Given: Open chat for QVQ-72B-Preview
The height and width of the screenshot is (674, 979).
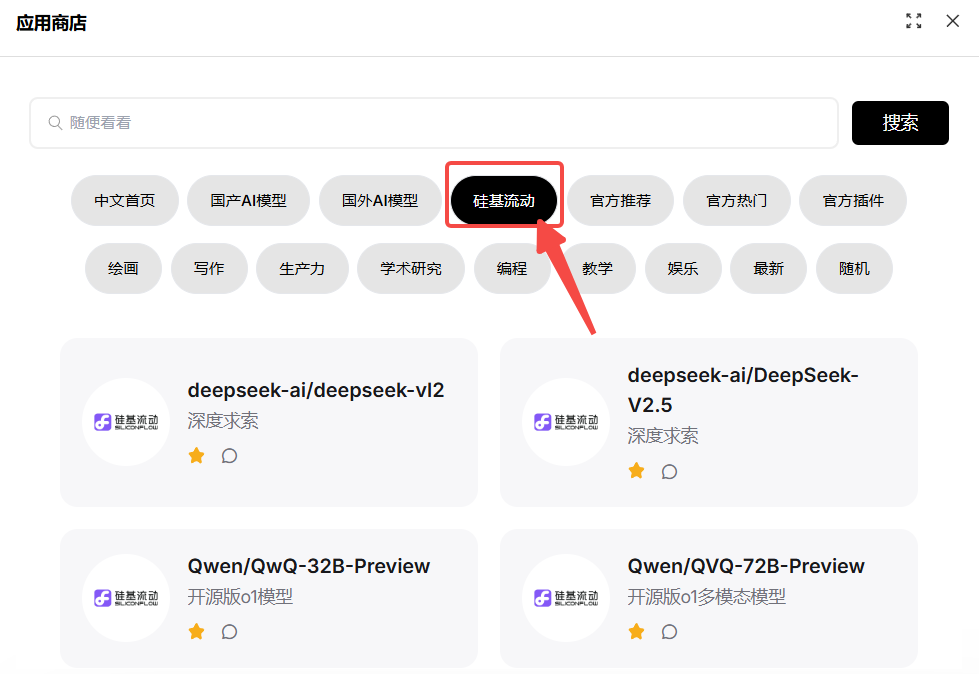Looking at the screenshot, I should point(669,632).
